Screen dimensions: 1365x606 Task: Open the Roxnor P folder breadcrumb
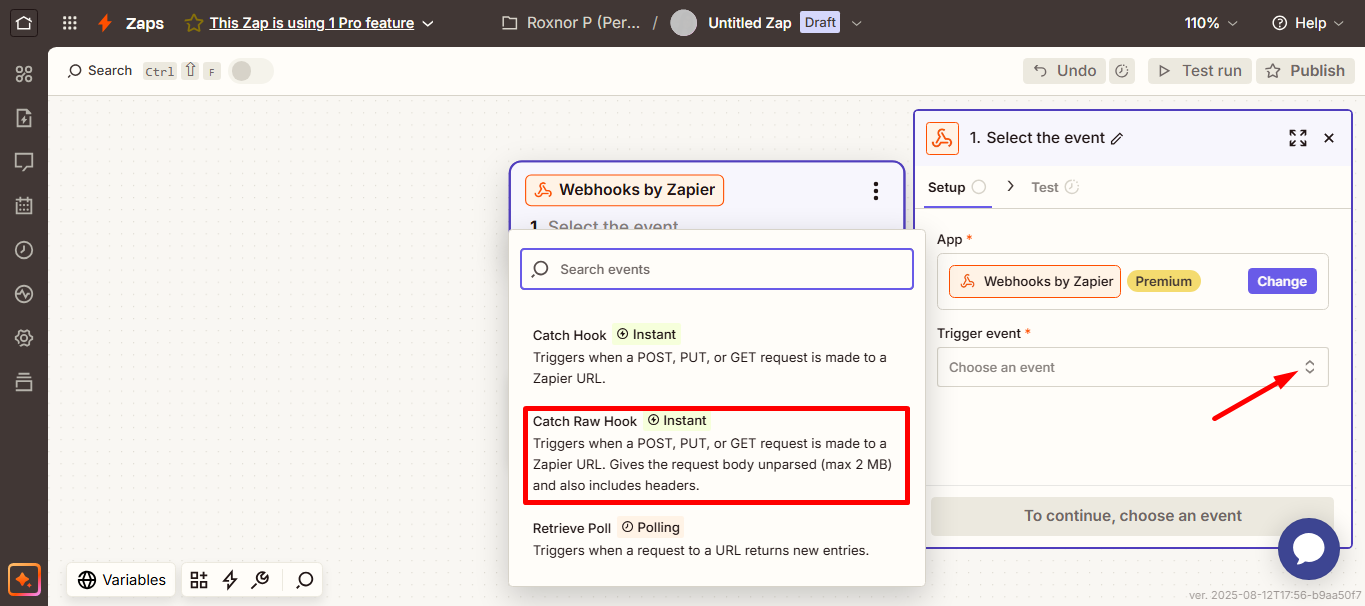click(572, 23)
